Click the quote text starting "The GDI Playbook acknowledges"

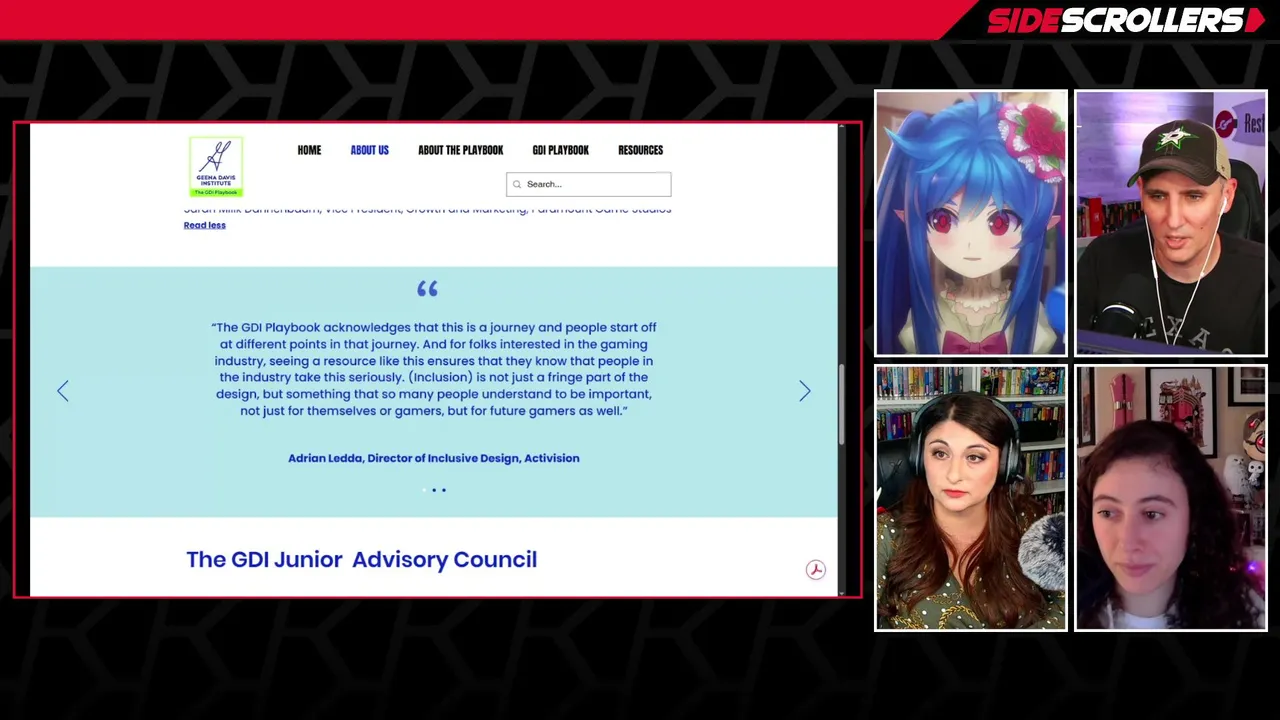tap(434, 369)
